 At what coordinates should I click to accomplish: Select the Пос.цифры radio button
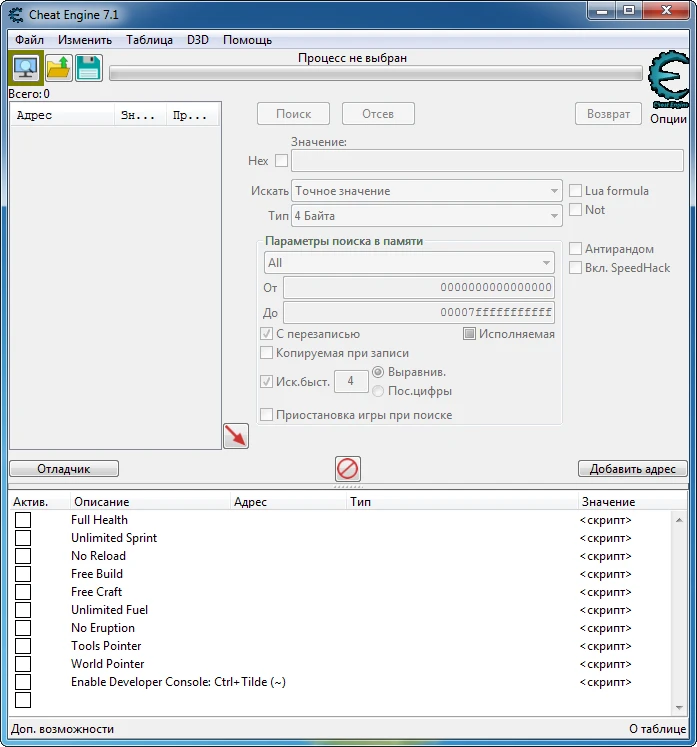(378, 391)
